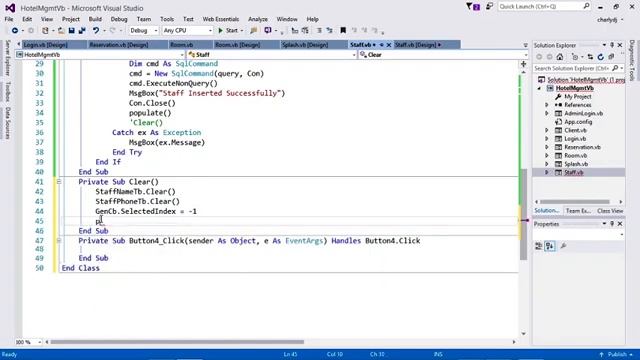
Task: Click the Save All toolbar icon
Action: pos(82,31)
